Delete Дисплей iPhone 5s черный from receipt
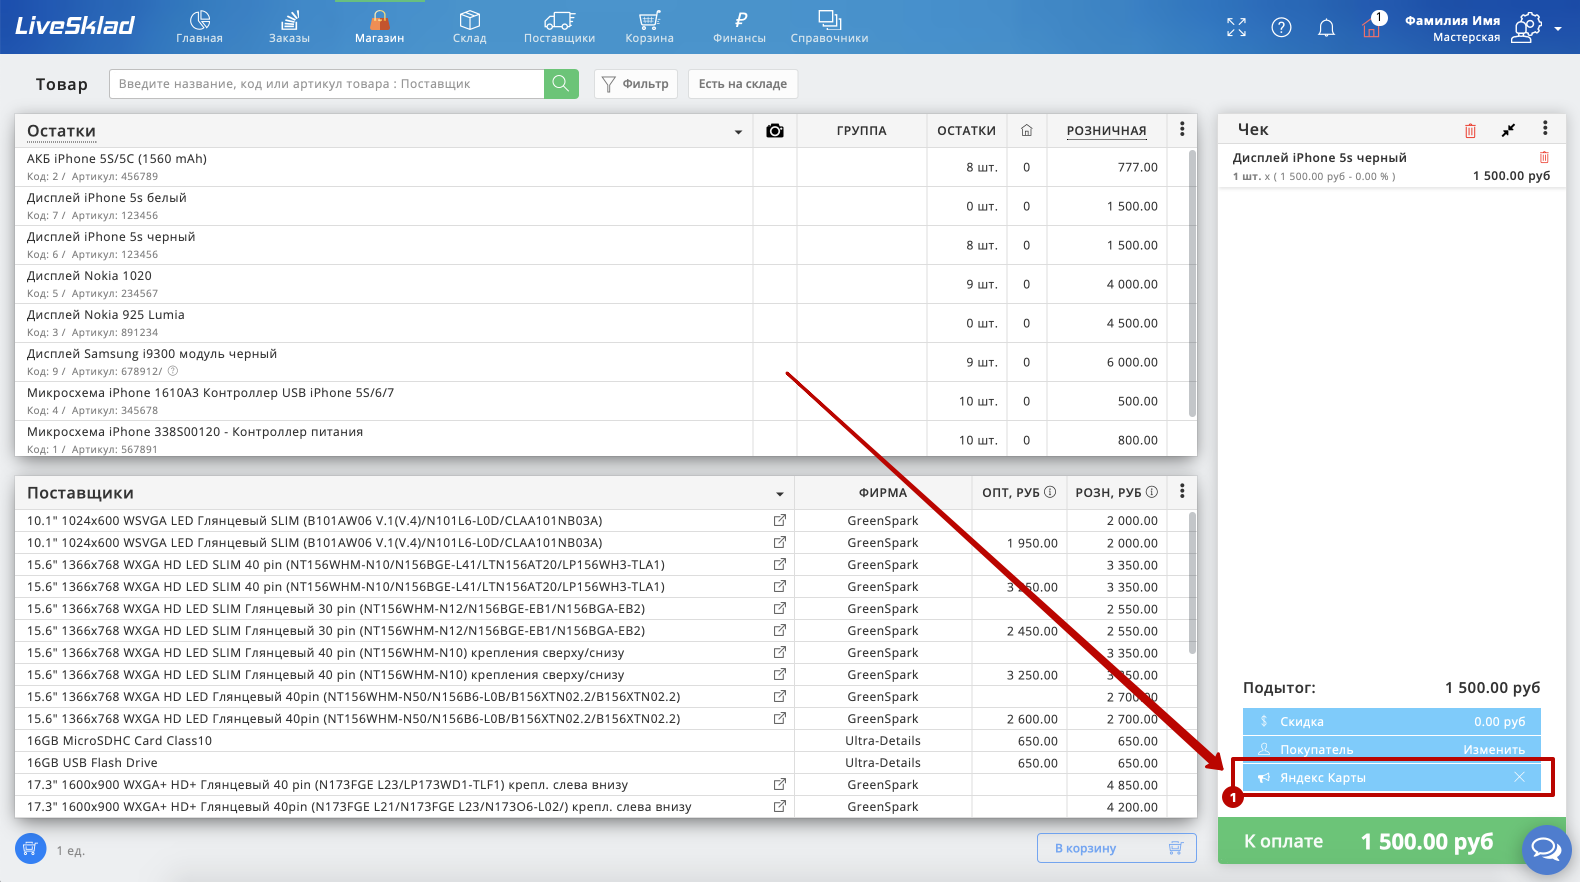1580x882 pixels. 1544,157
